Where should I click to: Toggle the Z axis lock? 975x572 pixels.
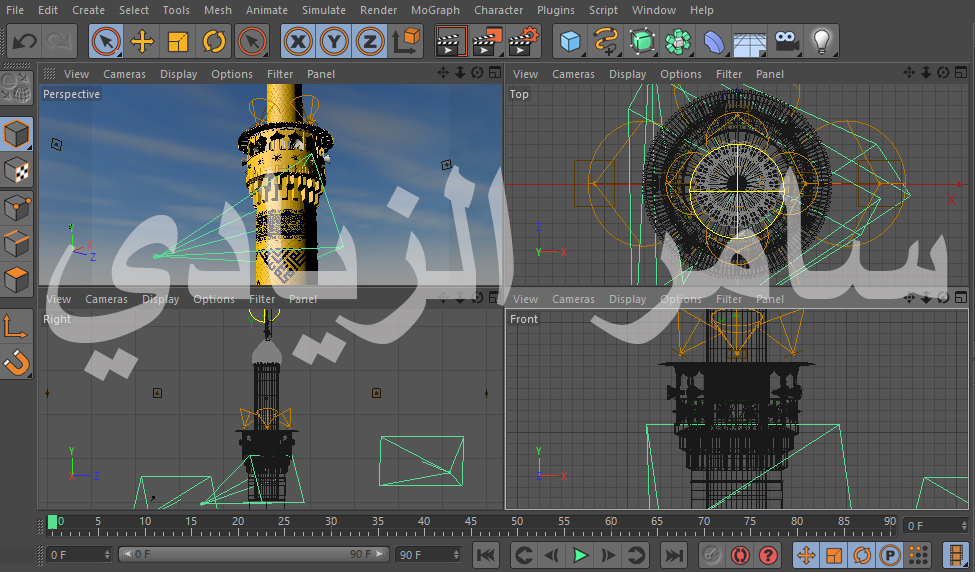pyautogui.click(x=369, y=42)
